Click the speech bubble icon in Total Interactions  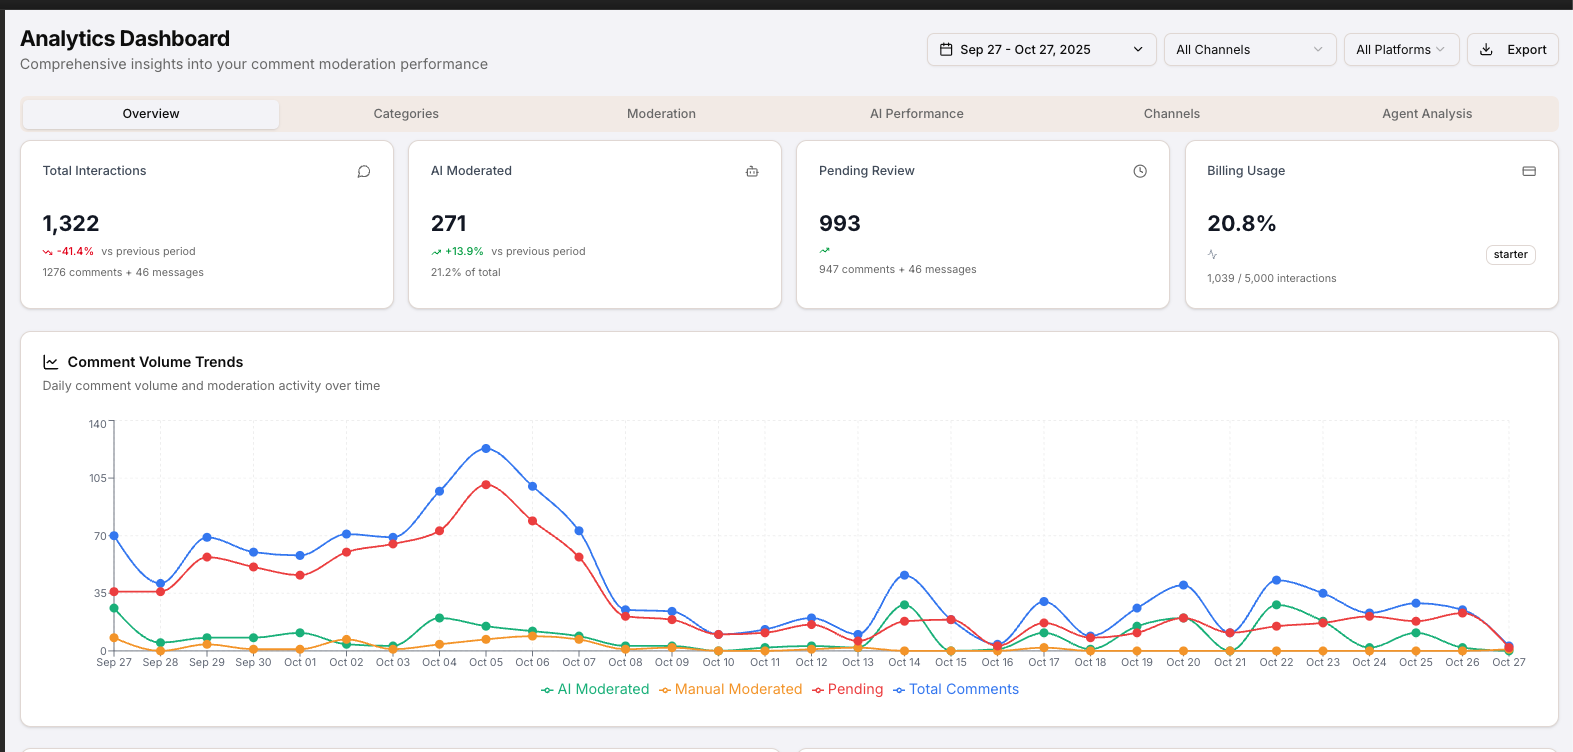(x=364, y=171)
